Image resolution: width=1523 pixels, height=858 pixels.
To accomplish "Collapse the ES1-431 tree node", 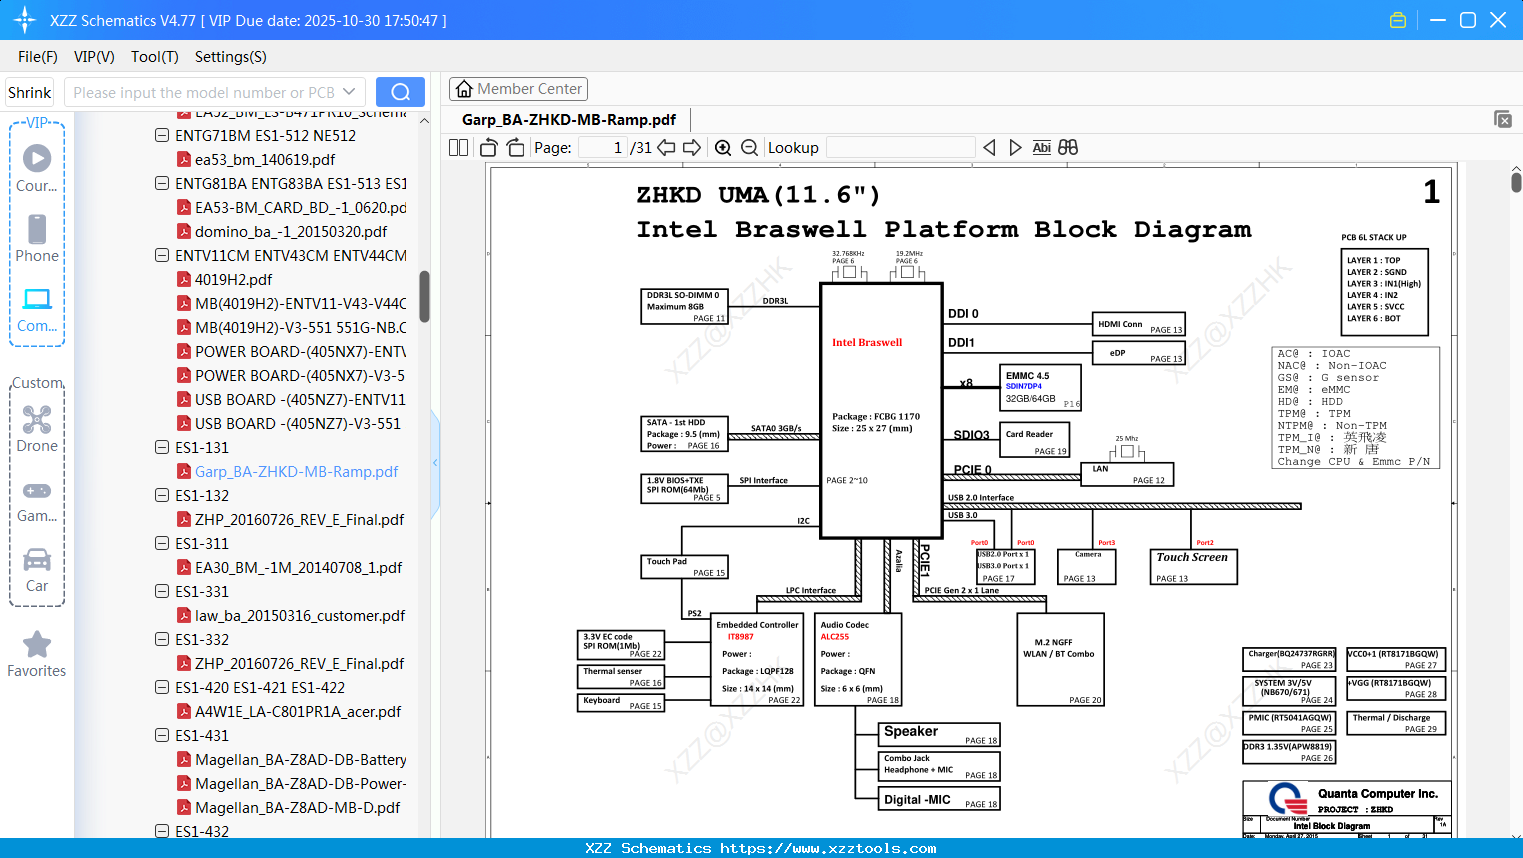I will [x=162, y=735].
